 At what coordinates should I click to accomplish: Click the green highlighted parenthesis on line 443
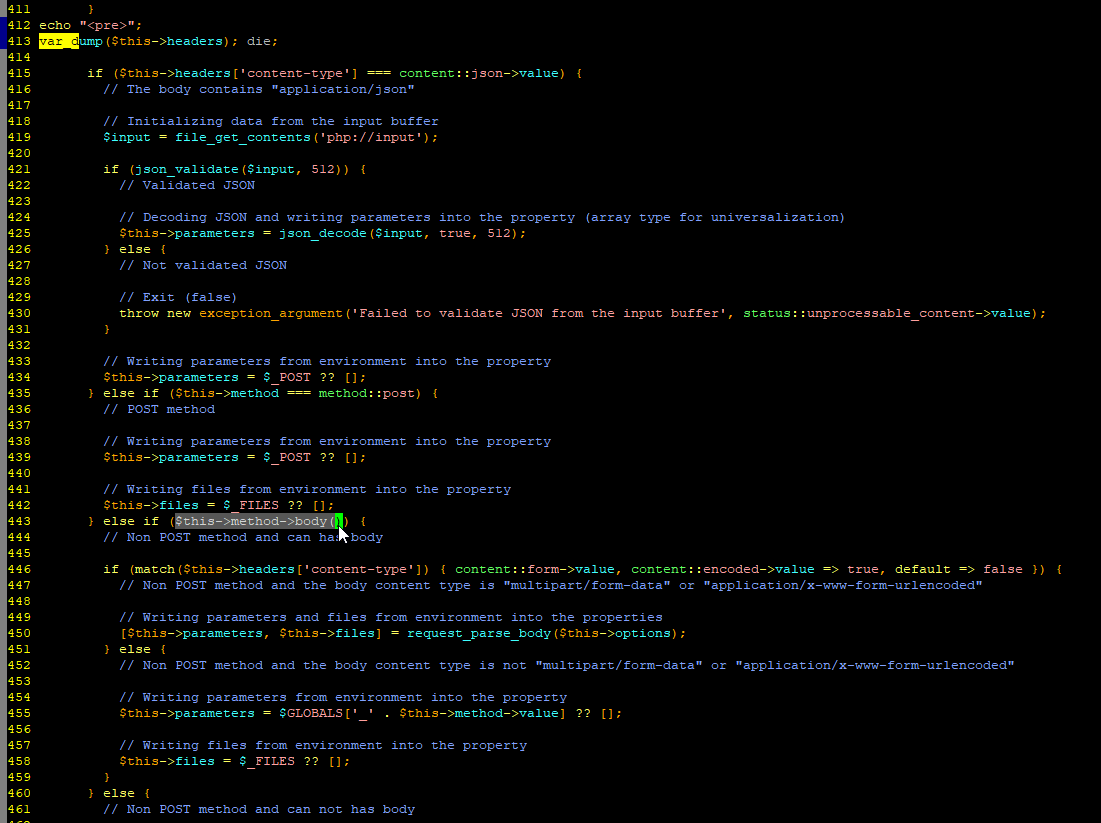click(x=338, y=521)
